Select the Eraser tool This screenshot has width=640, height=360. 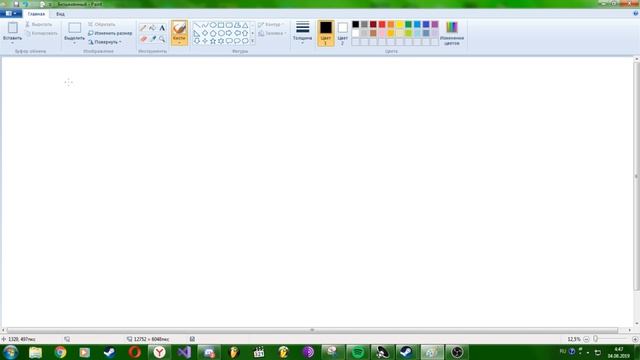143,39
